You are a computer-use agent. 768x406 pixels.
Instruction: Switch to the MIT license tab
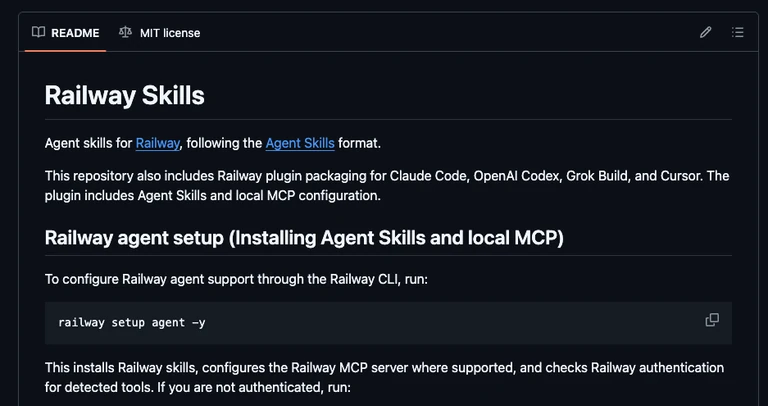(160, 33)
